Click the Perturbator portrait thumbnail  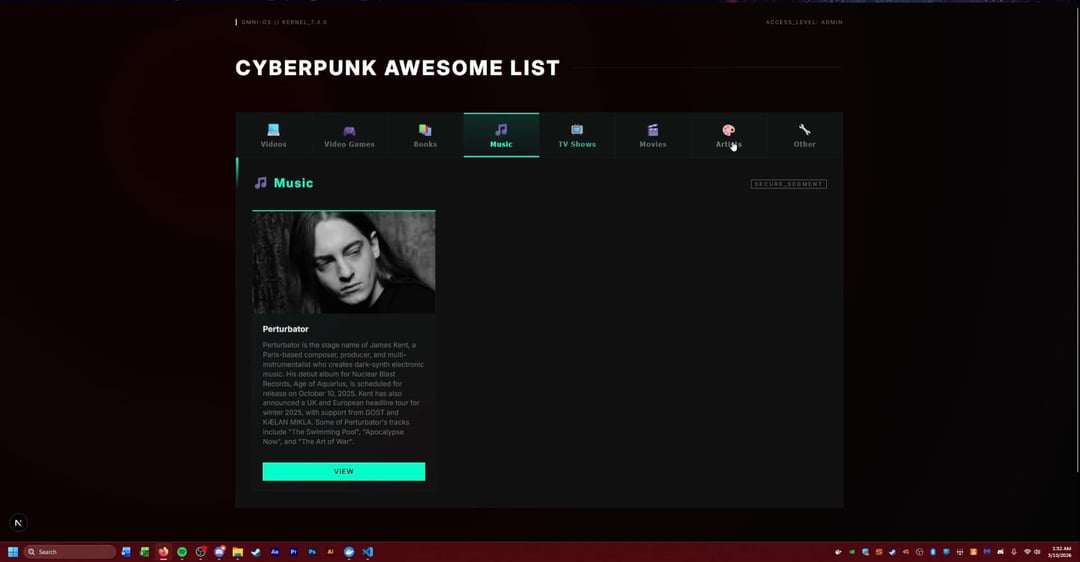tap(343, 262)
